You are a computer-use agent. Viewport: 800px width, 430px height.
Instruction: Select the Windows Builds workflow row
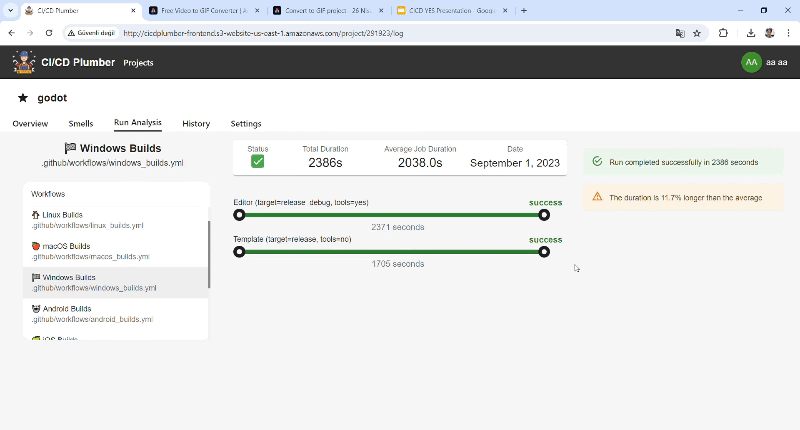115,282
